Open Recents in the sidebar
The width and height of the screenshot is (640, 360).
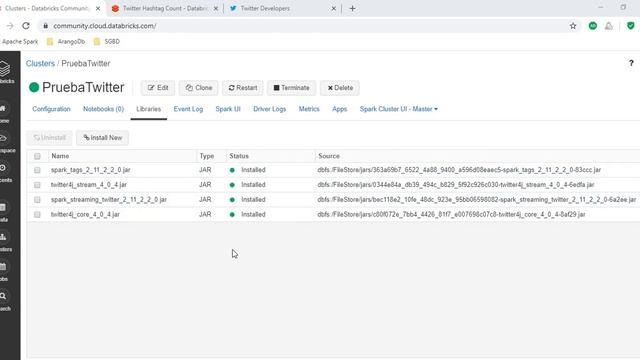point(4,172)
